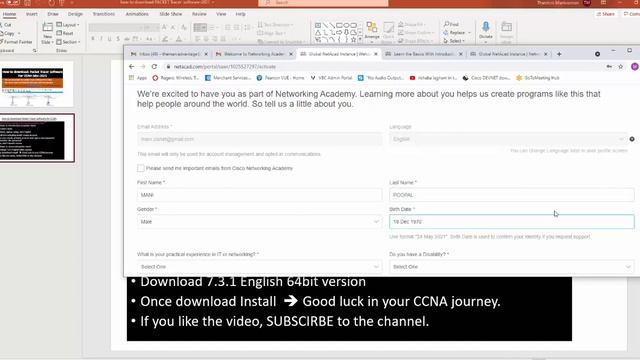Image resolution: width=640 pixels, height=360 pixels.
Task: Open the Design ribbon tab
Action: click(75, 14)
